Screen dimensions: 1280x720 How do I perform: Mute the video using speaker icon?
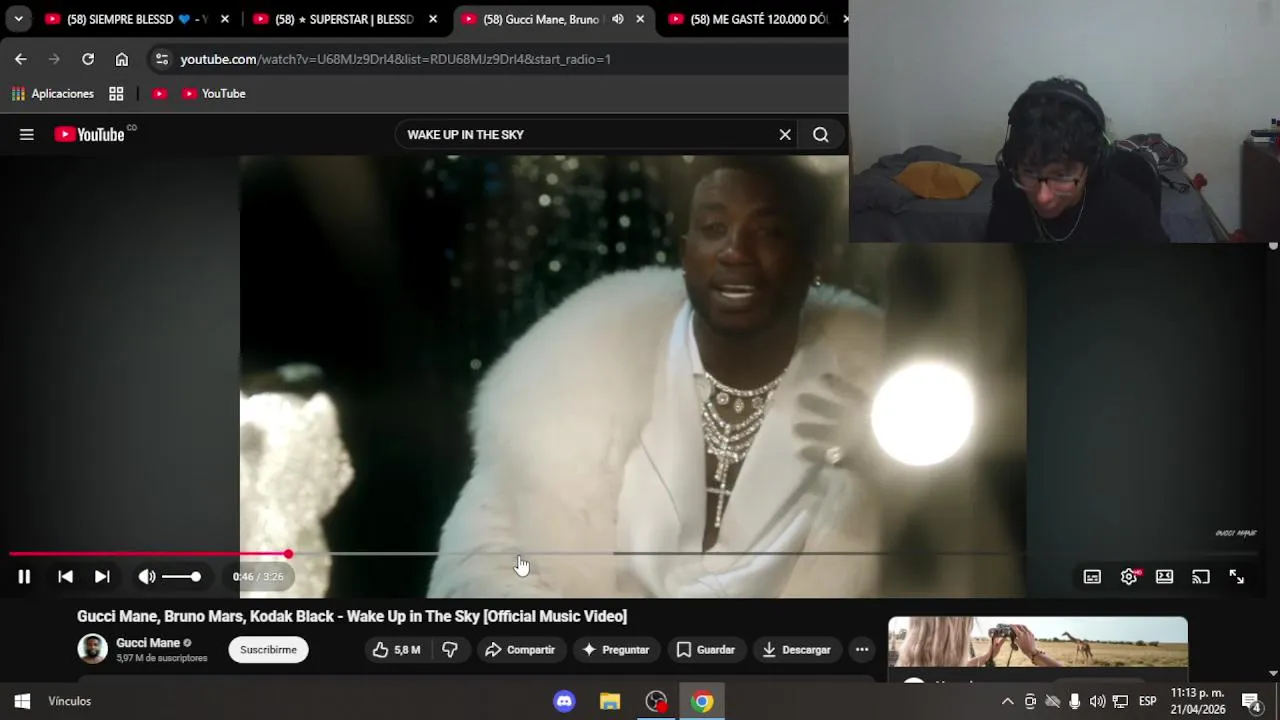pos(147,577)
